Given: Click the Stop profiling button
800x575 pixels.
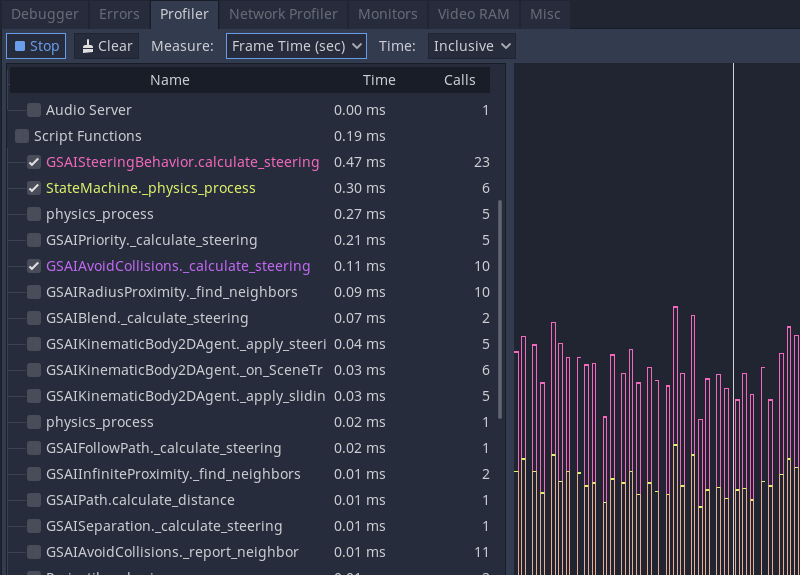Looking at the screenshot, I should click(37, 46).
